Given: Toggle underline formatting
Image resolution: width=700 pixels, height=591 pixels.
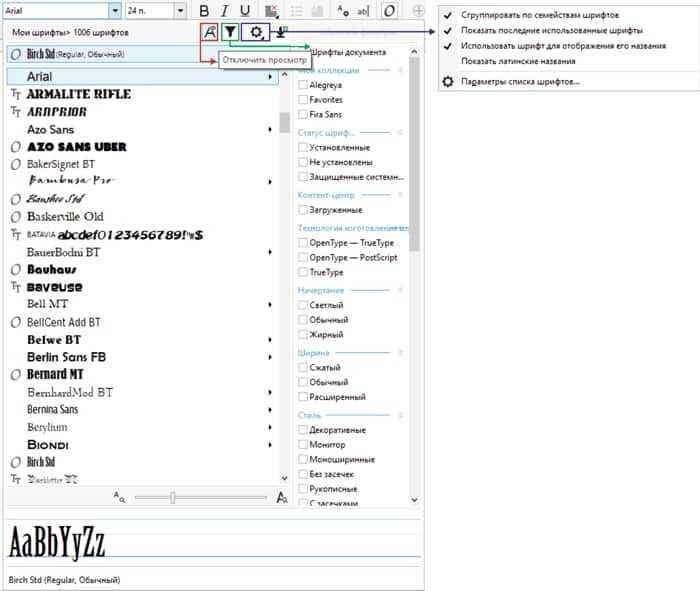Looking at the screenshot, I should click(x=245, y=10).
